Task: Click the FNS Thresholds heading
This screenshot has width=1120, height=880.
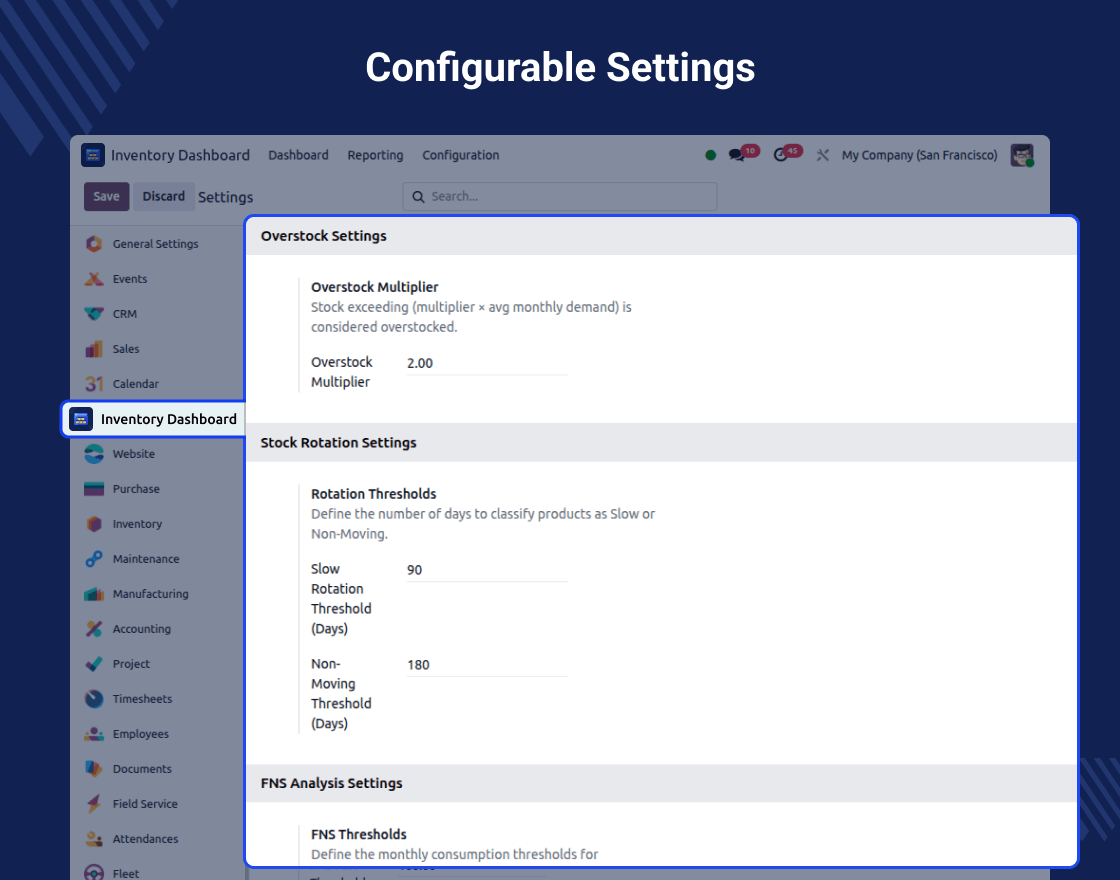Action: click(359, 834)
